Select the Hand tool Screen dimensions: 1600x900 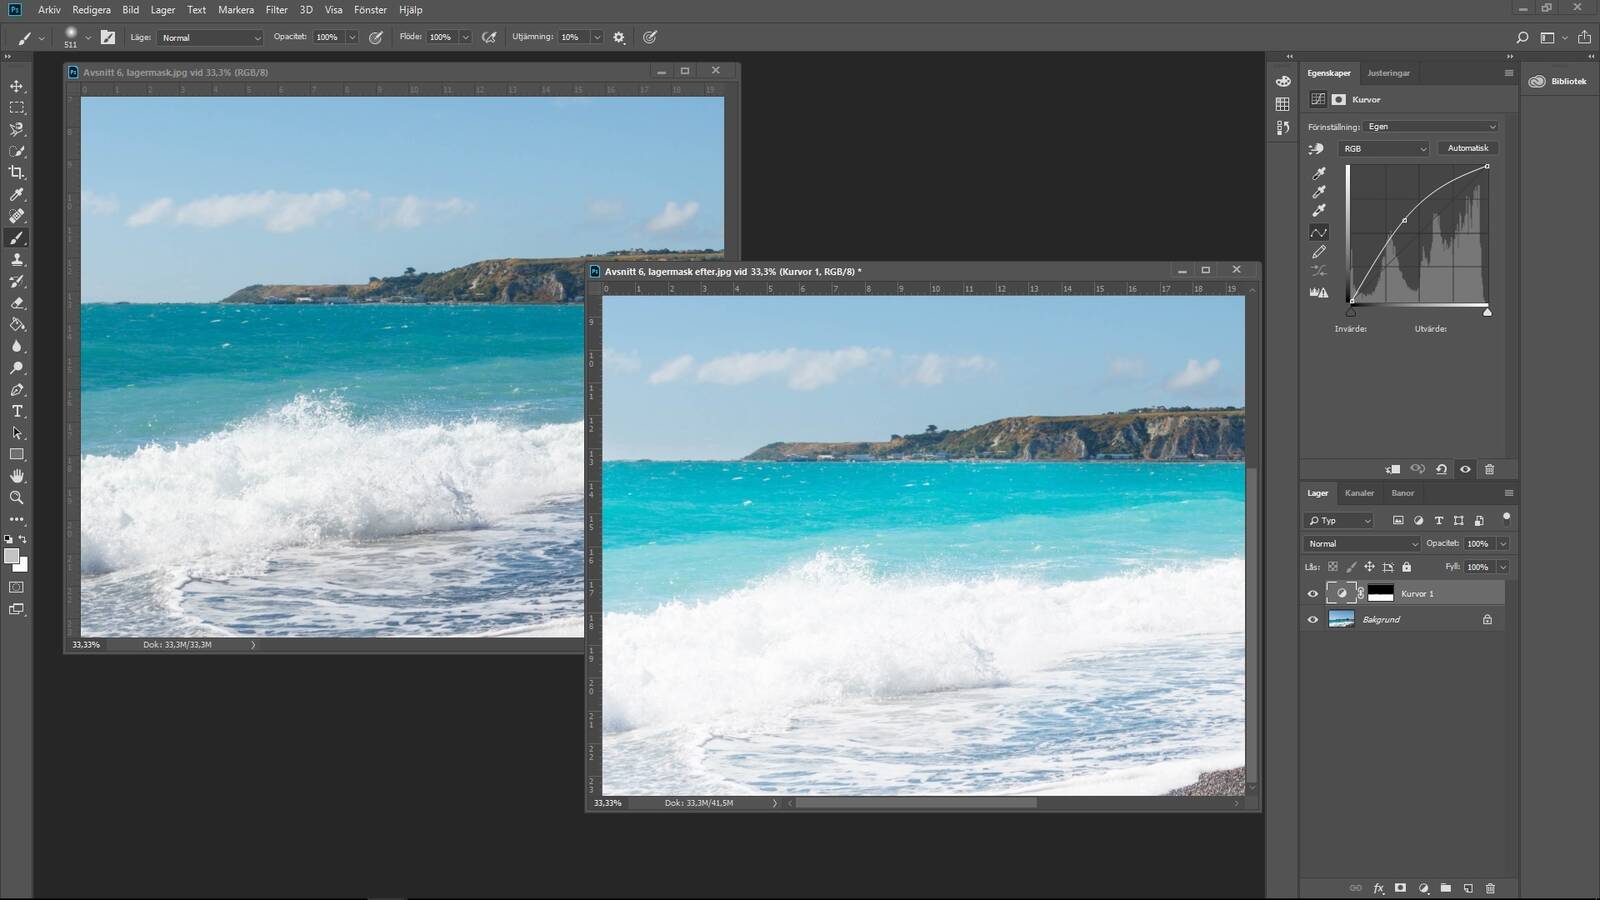17,476
